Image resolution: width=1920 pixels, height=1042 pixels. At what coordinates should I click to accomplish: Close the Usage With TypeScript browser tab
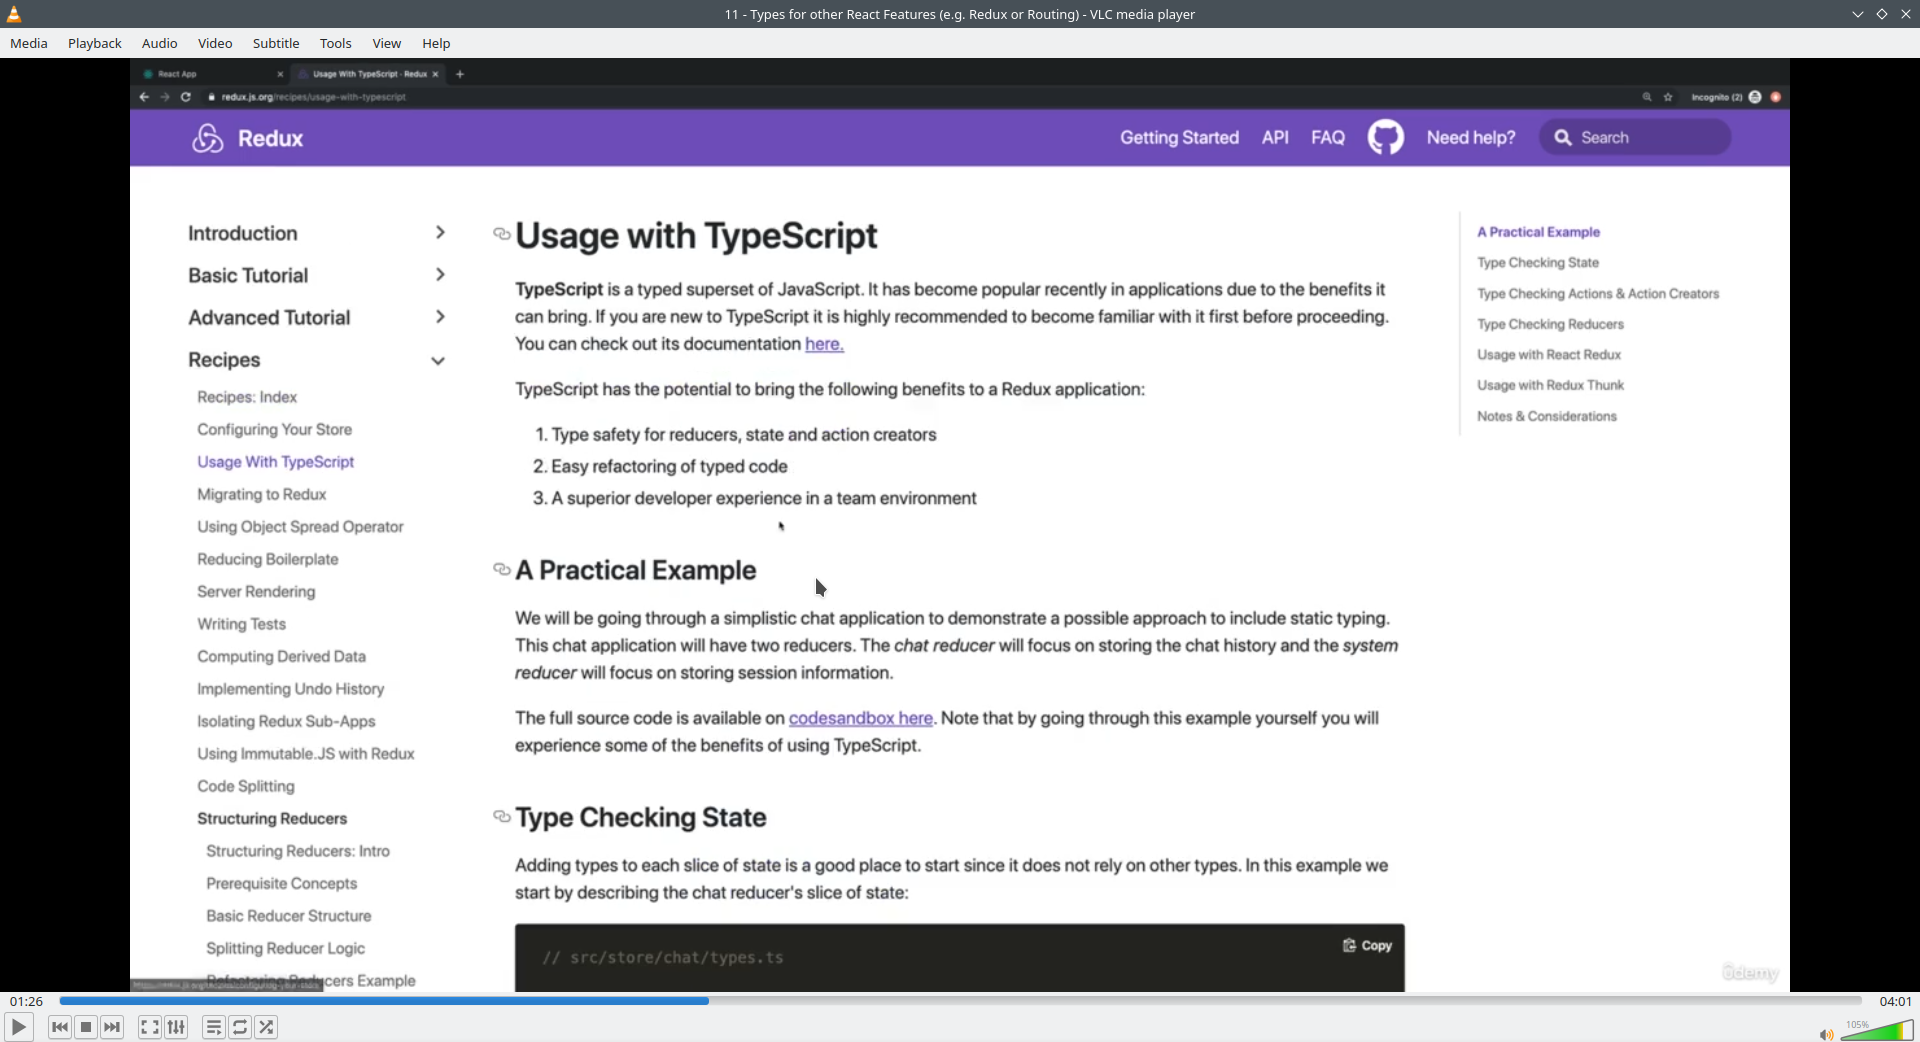[435, 74]
